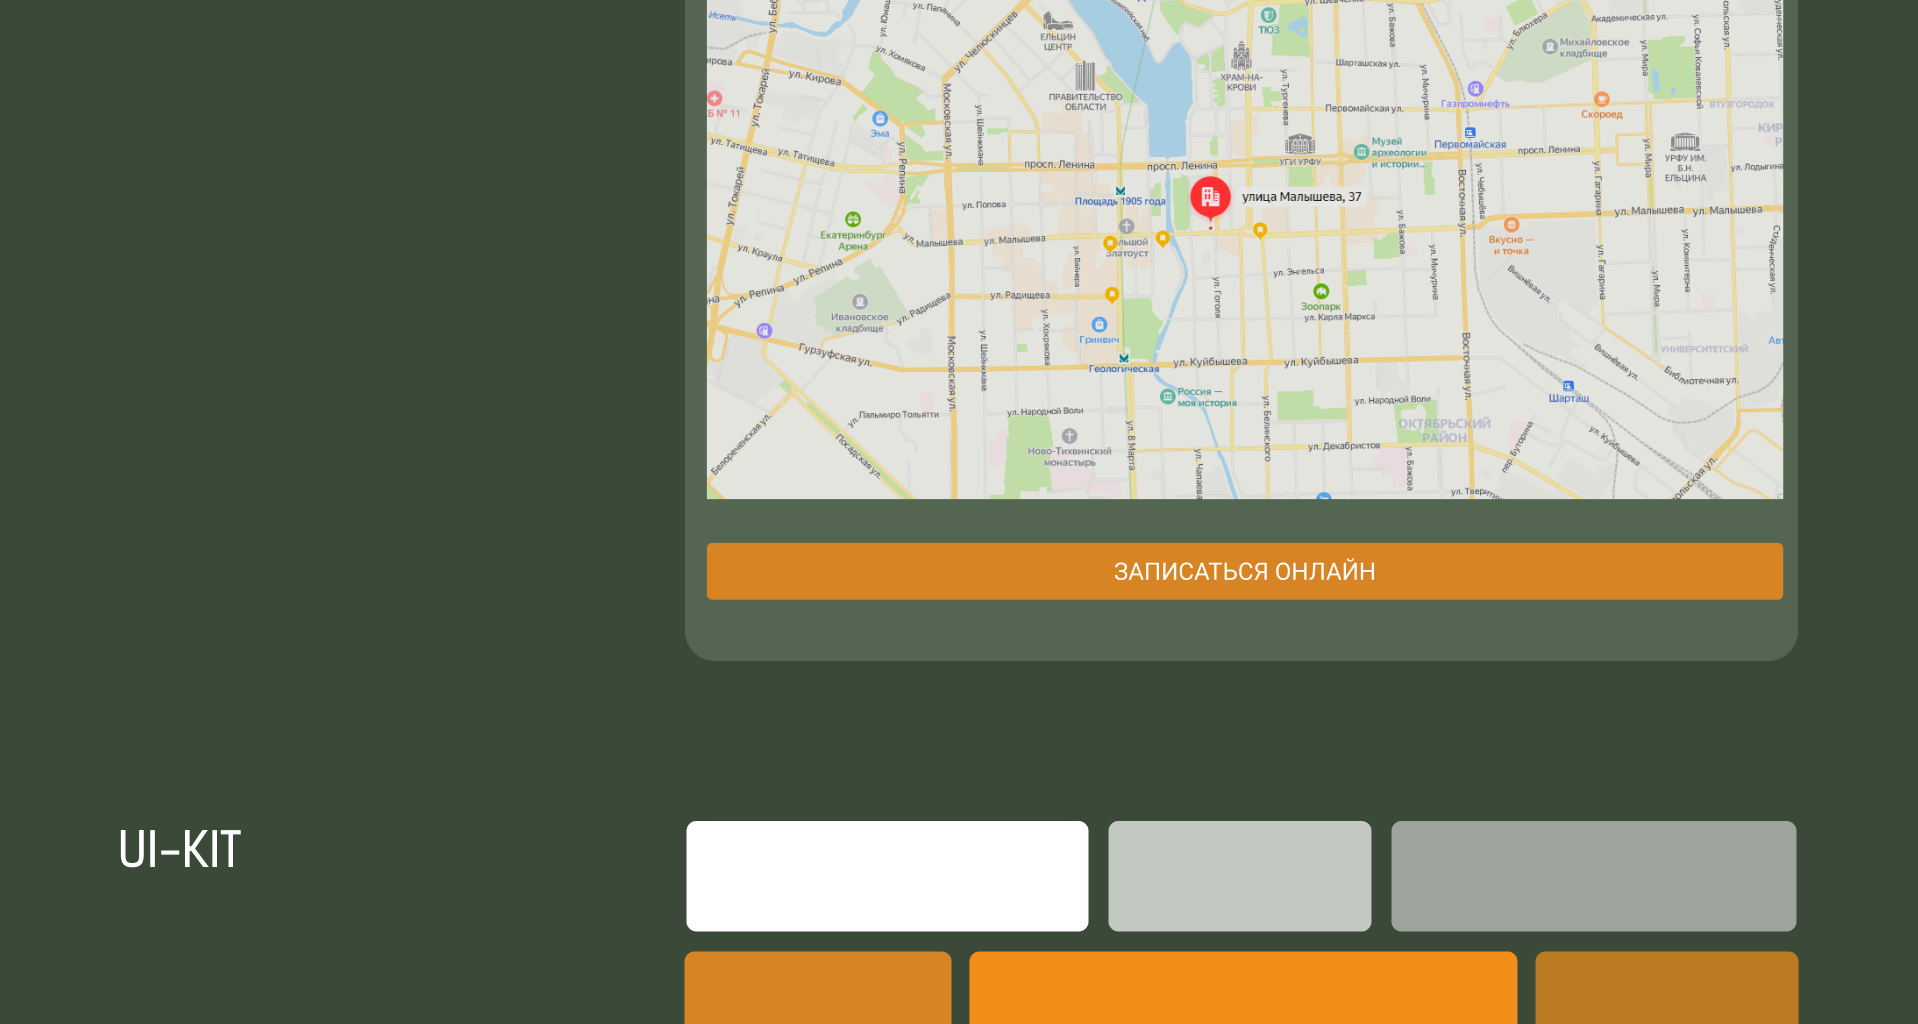
Task: Click the Гринвич shopping bag icon
Action: tap(1099, 325)
